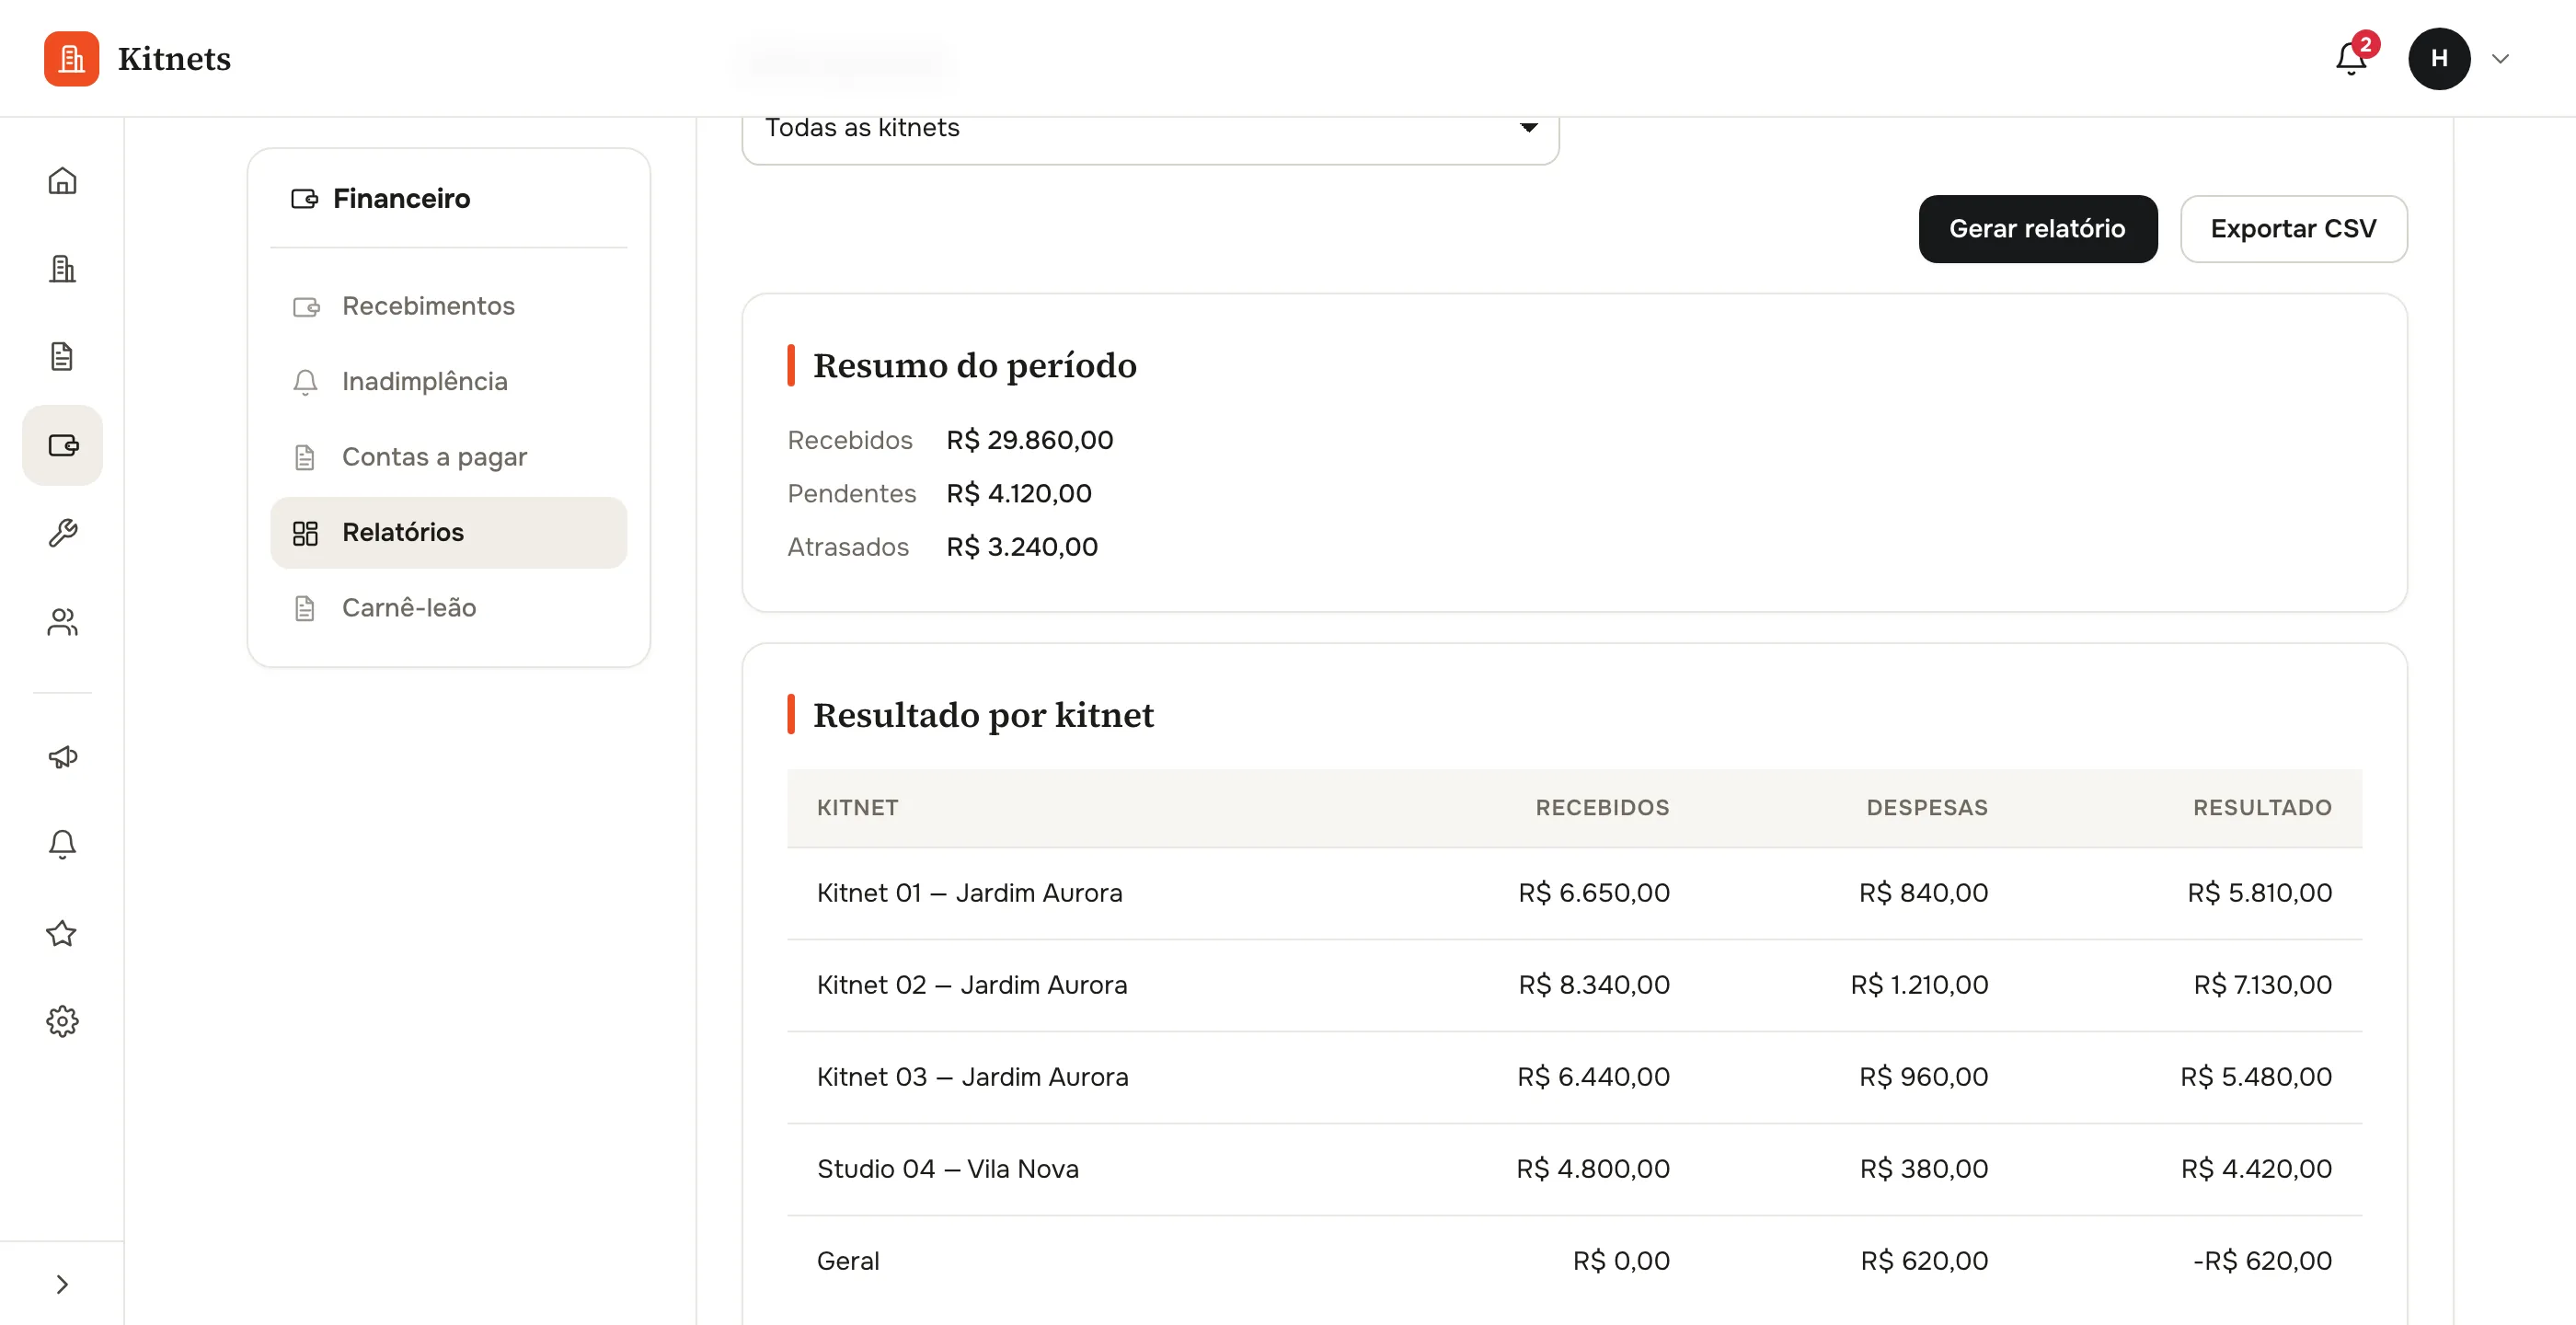Click the Contas a pagar document icon
This screenshot has height=1325, width=2576.
(x=305, y=457)
